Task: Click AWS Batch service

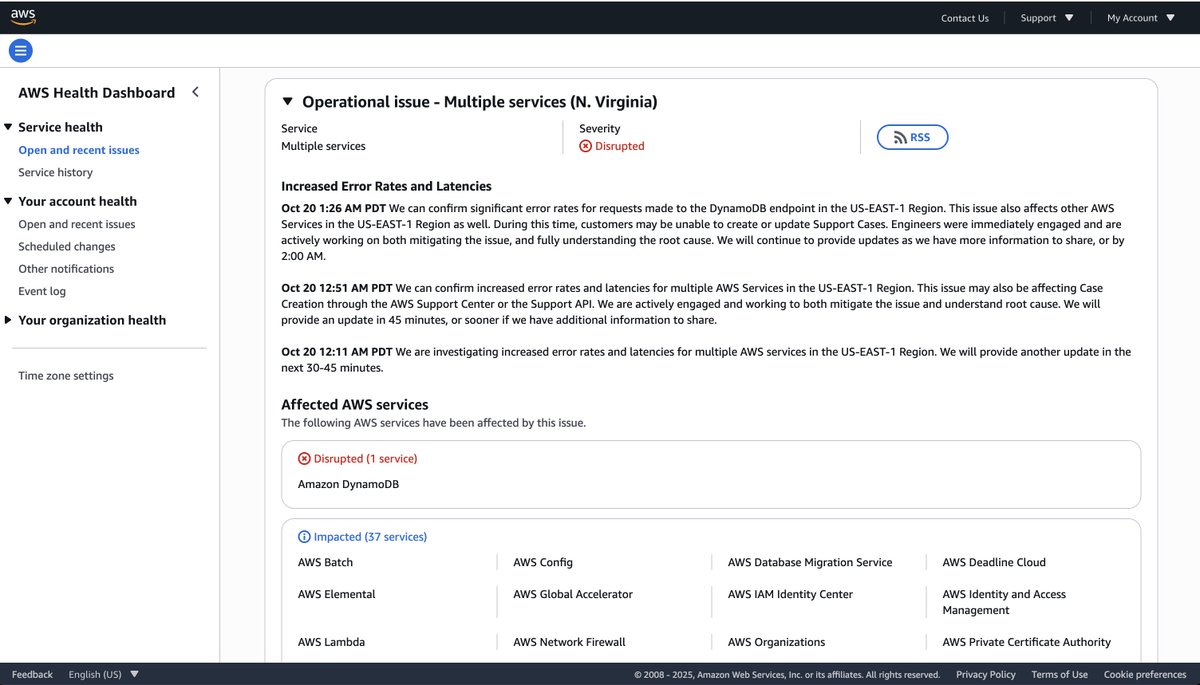Action: (325, 562)
